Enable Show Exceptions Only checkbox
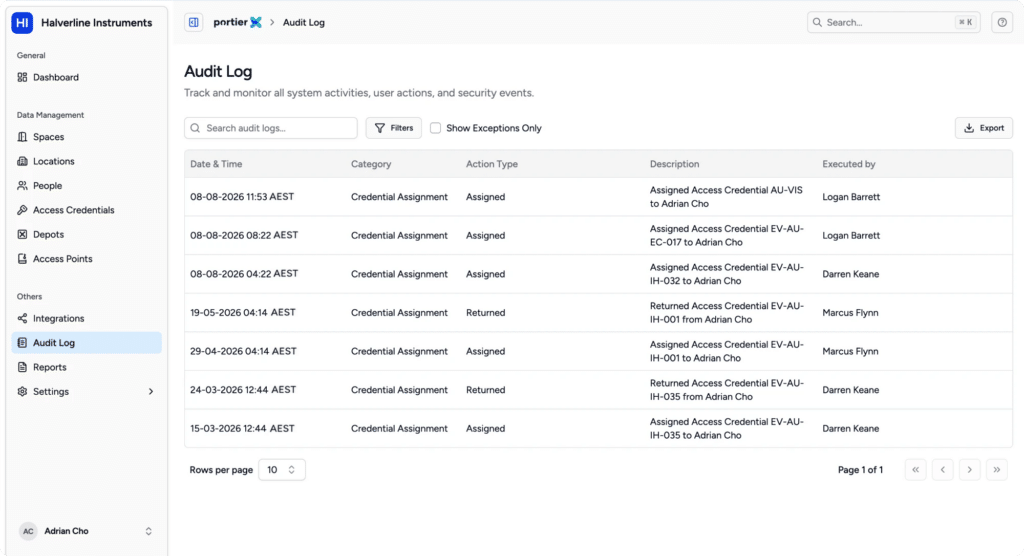This screenshot has width=1024, height=556. pos(436,128)
